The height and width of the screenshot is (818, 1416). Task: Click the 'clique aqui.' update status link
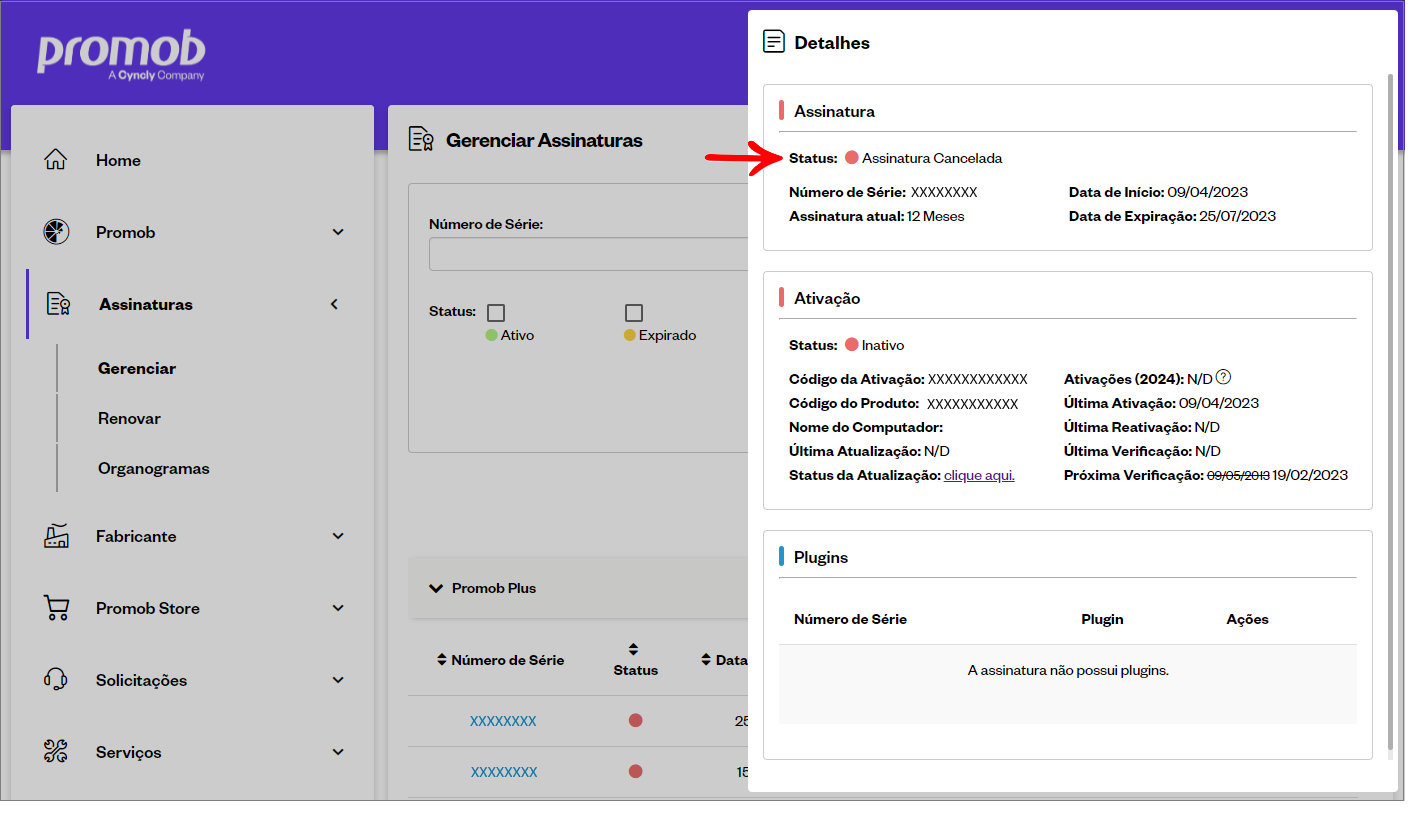[x=979, y=476]
